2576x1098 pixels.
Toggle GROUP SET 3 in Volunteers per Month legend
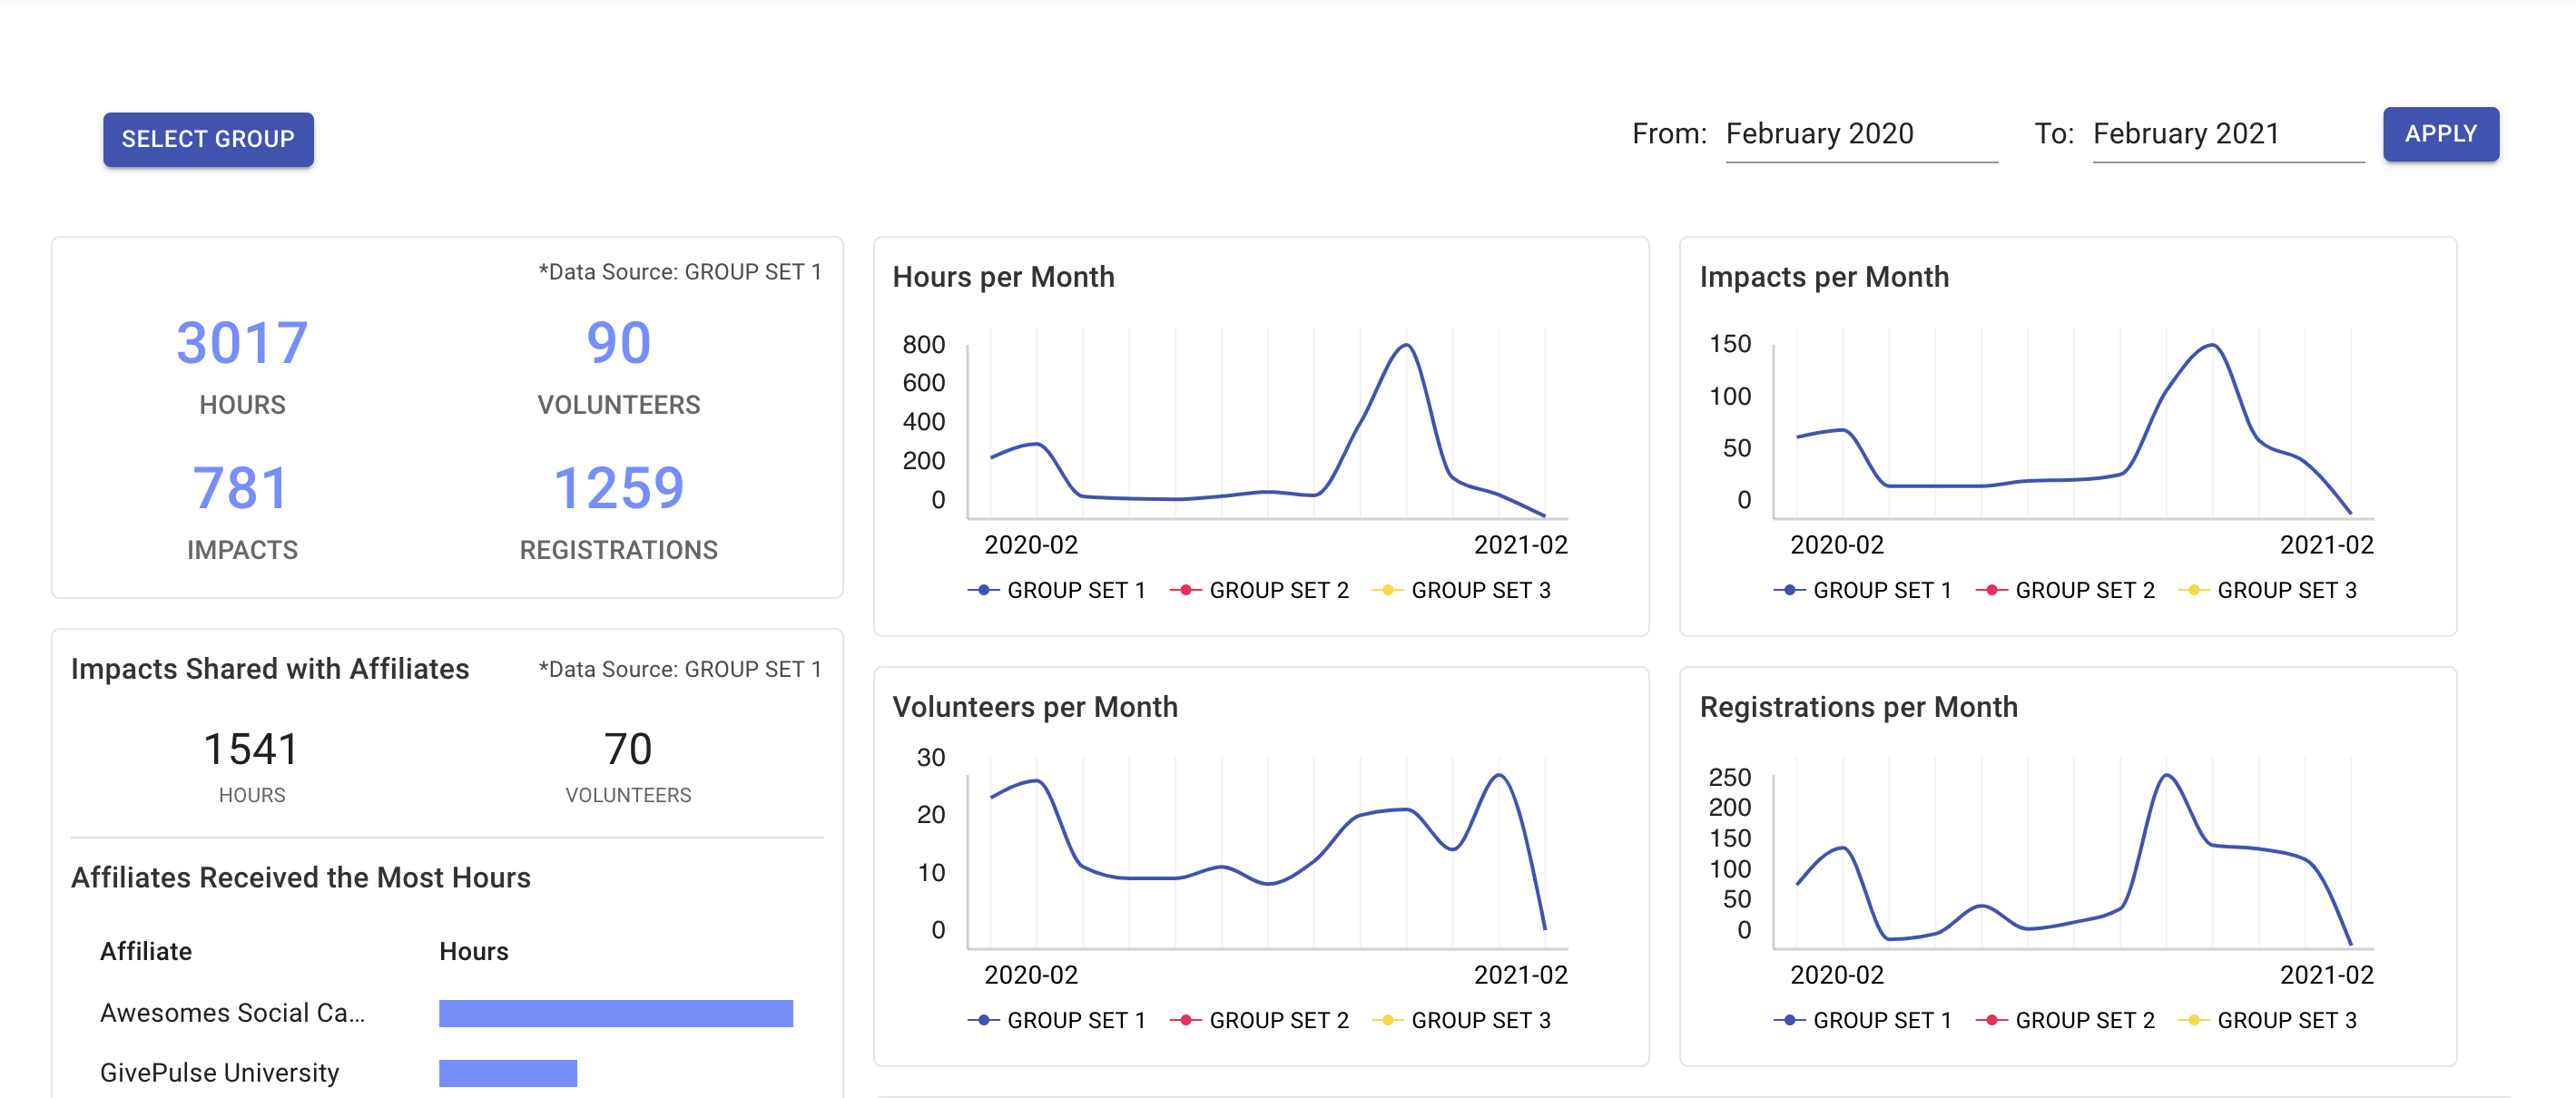[x=1461, y=1020]
